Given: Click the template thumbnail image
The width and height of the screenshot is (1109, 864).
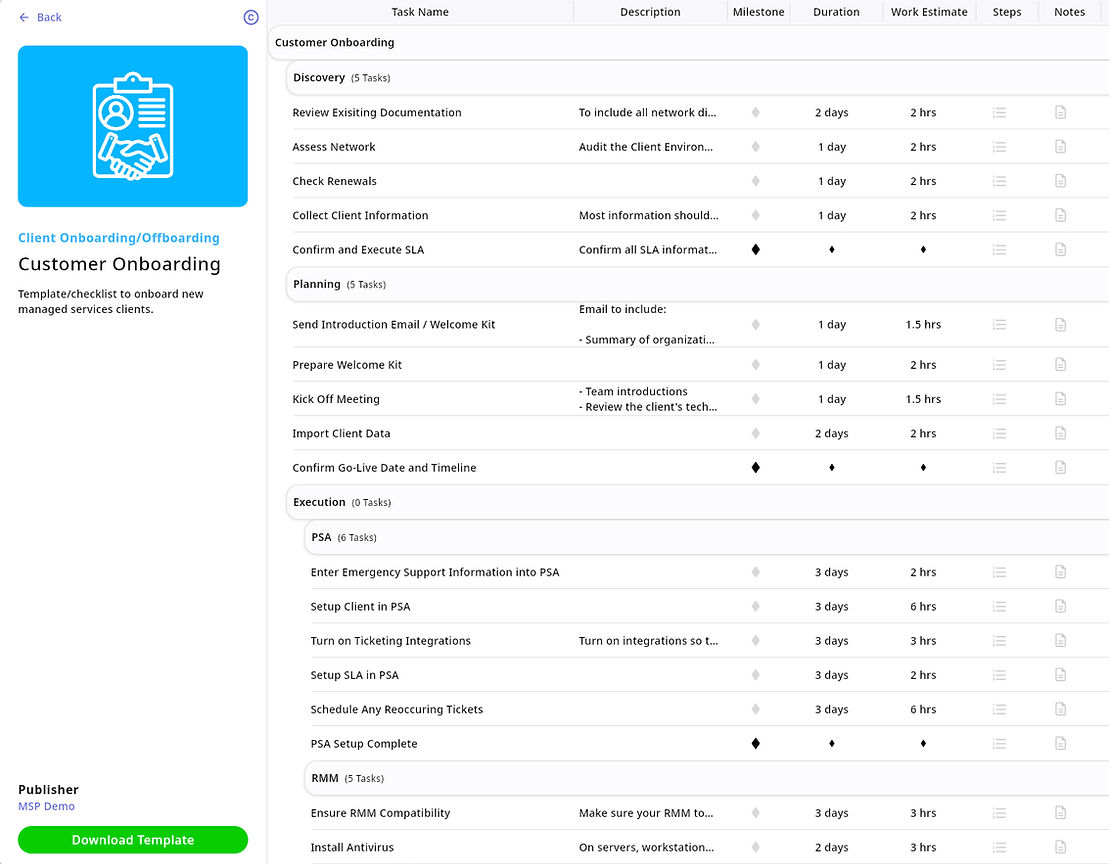Looking at the screenshot, I should [x=132, y=126].
